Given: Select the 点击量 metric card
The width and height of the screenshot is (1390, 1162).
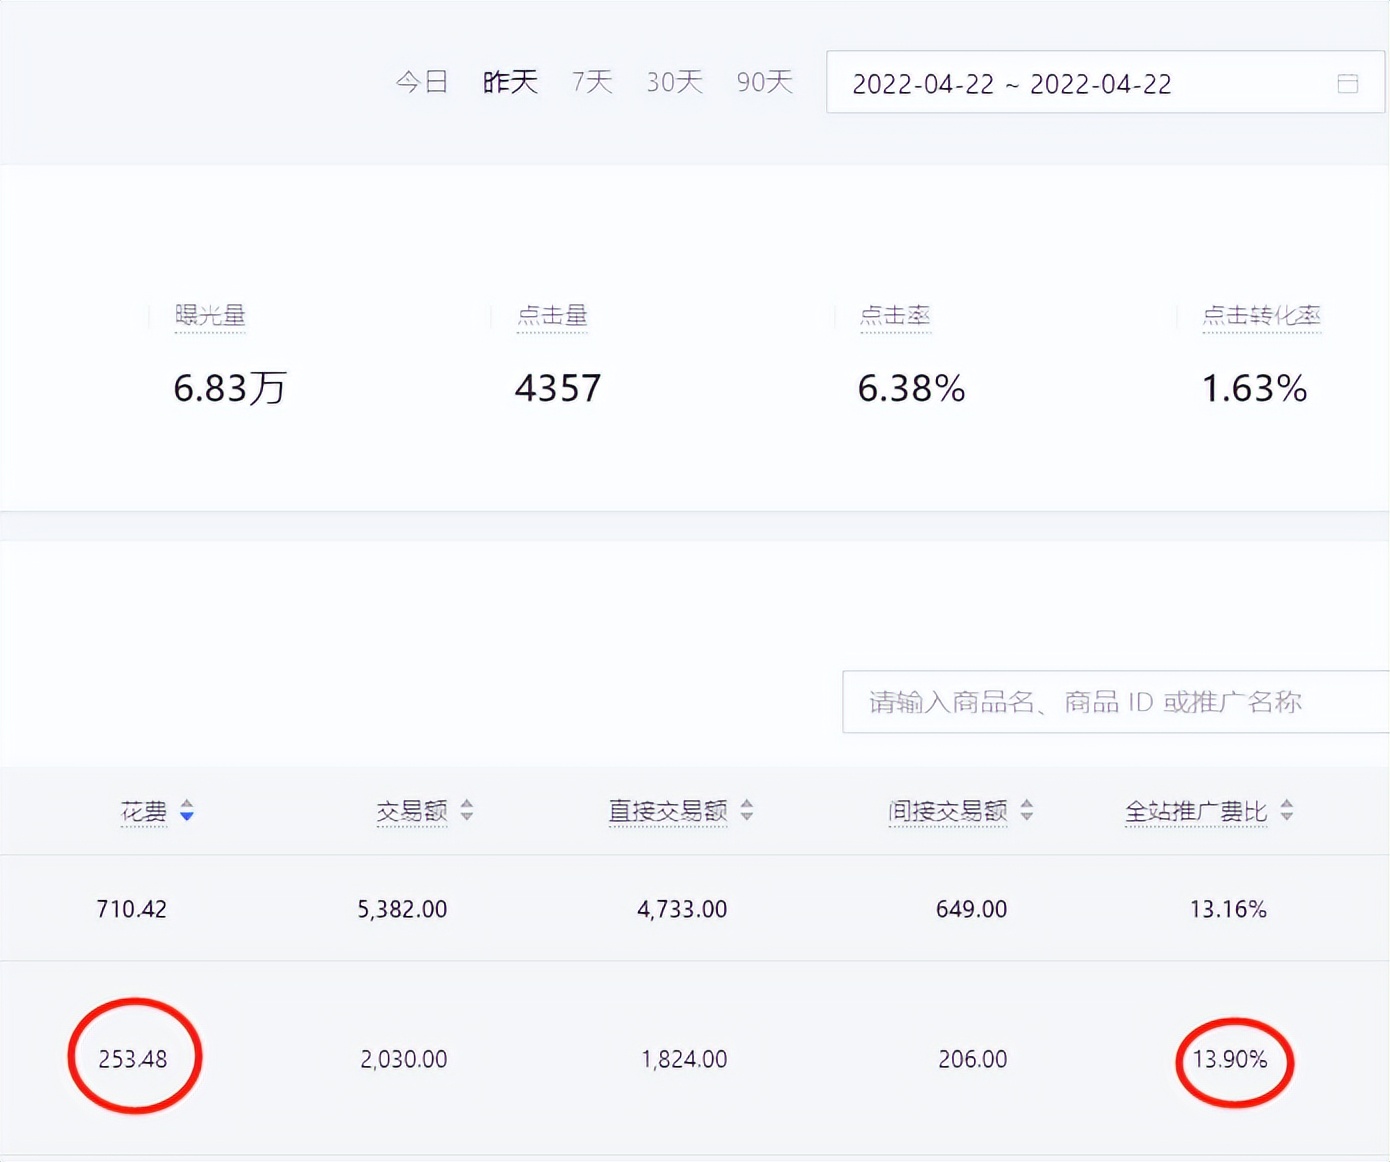Looking at the screenshot, I should point(552,315).
